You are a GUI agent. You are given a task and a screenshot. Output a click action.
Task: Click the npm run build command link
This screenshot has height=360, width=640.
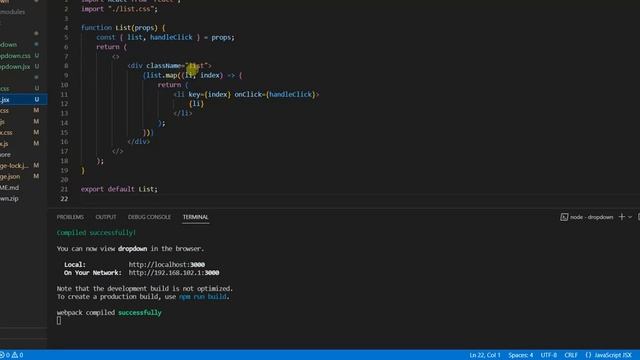[202, 297]
